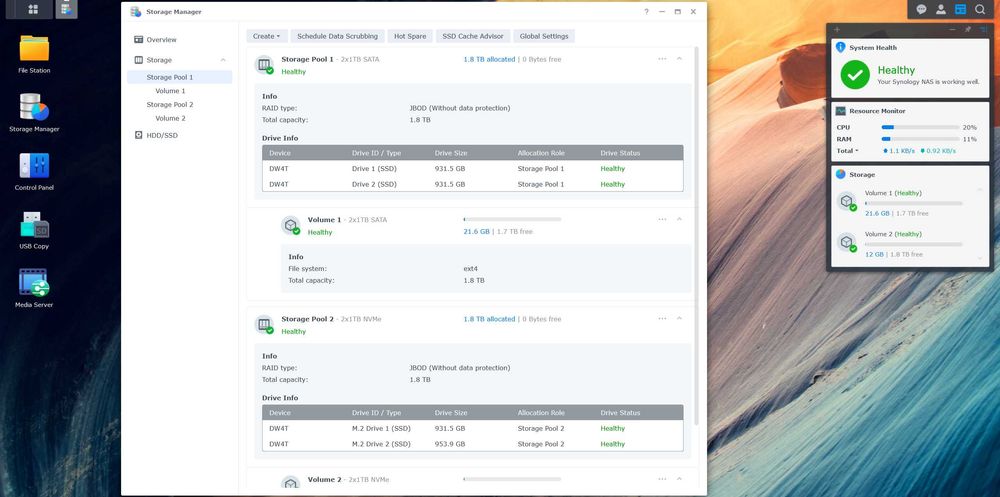Image resolution: width=1000 pixels, height=497 pixels.
Task: Click Drive 1 (SSD) table row
Action: point(473,168)
